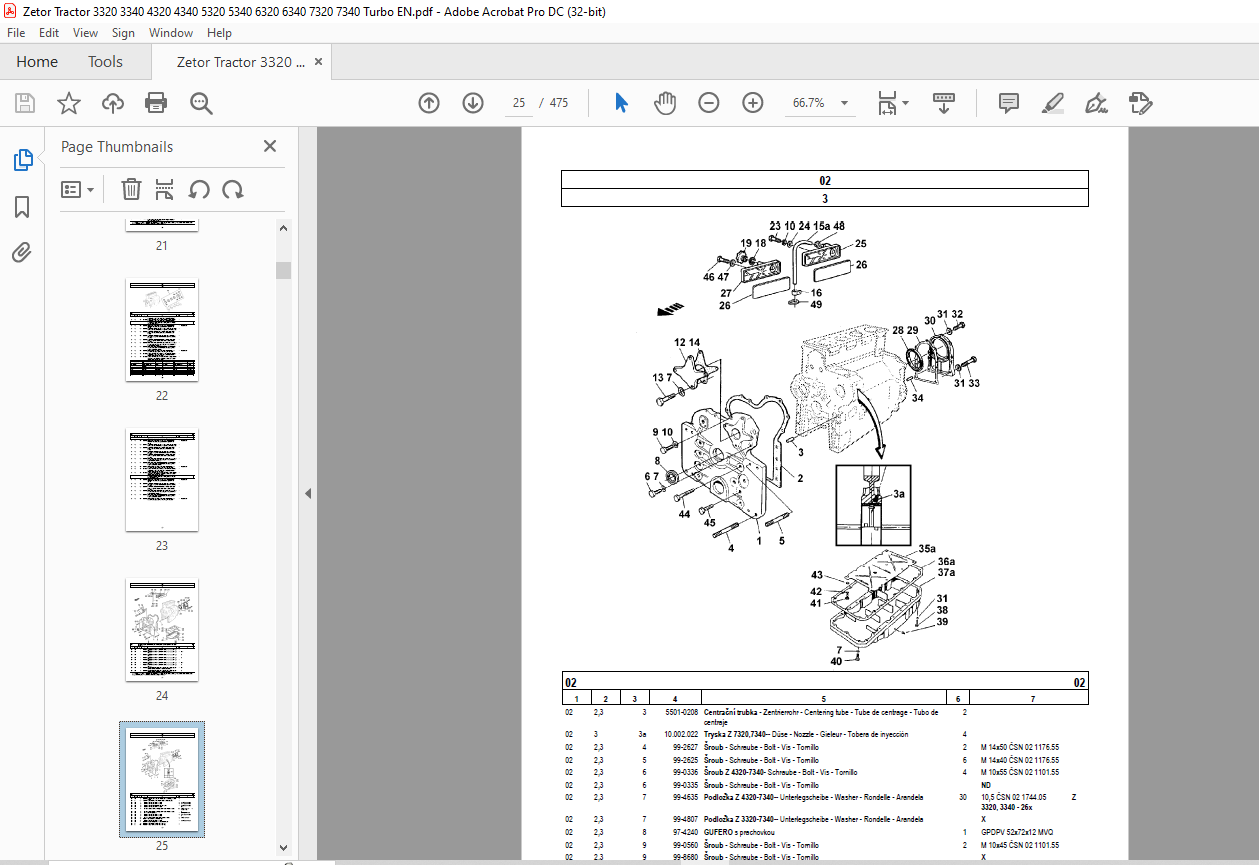Image resolution: width=1259 pixels, height=865 pixels.
Task: Go to previous page arrow
Action: [429, 103]
